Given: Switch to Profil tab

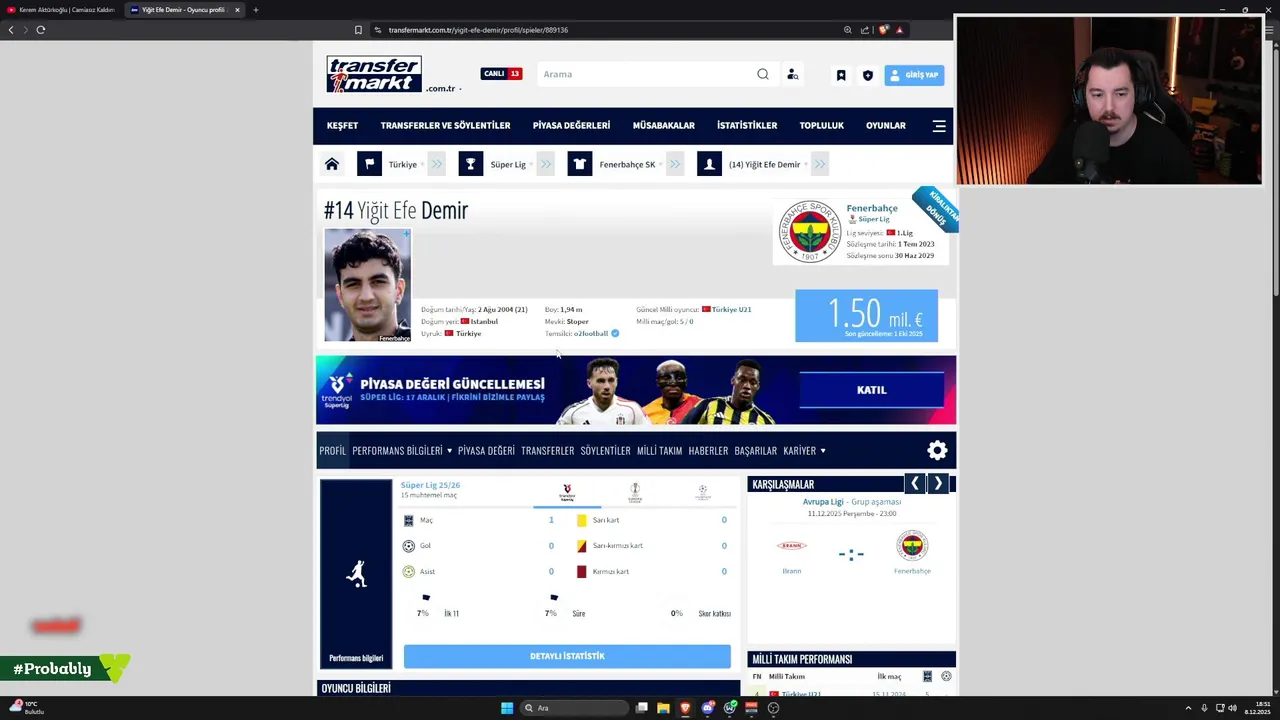Looking at the screenshot, I should (333, 451).
